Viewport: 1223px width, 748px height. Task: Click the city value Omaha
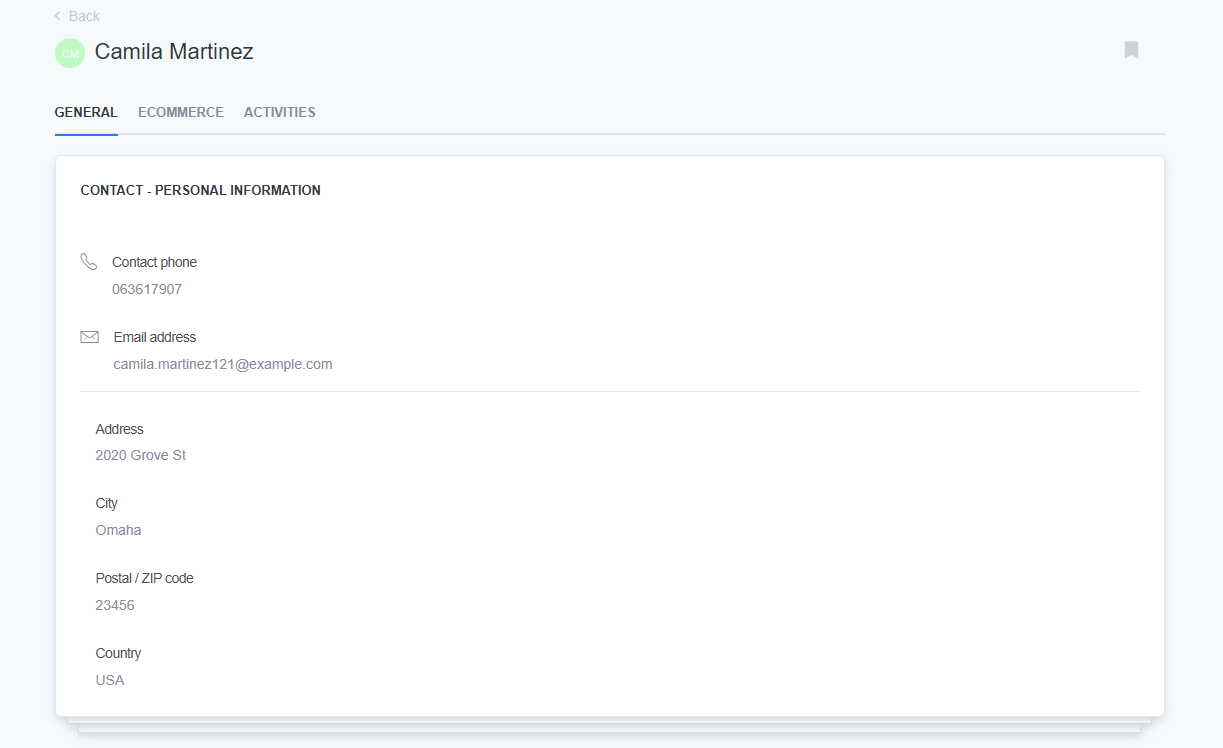pos(118,531)
